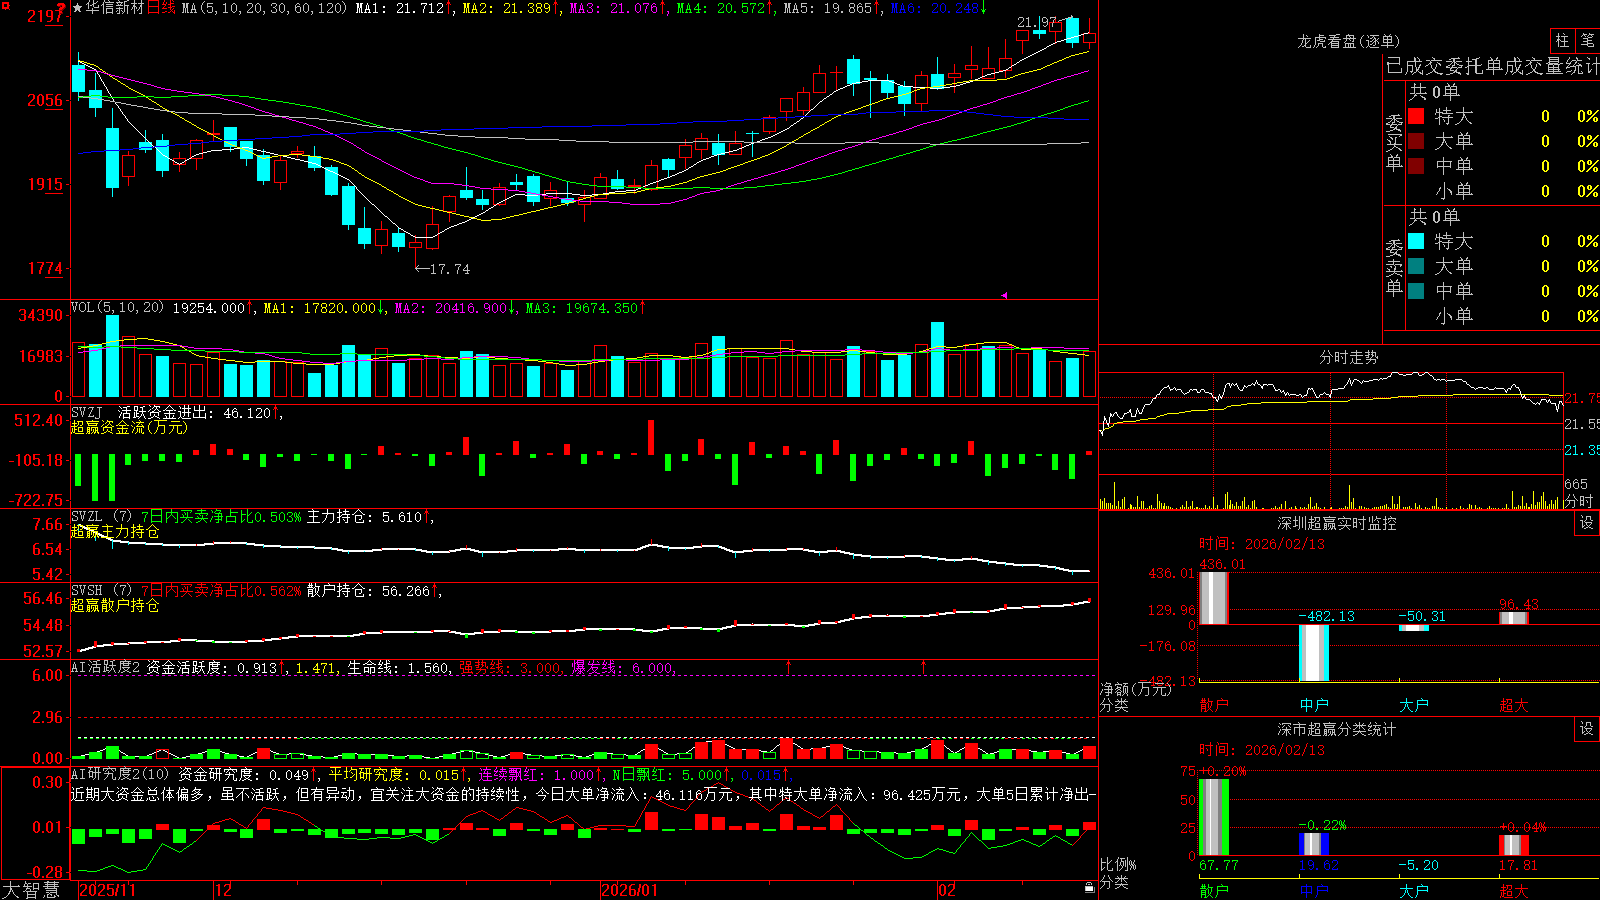Click the blue 中户 bar showing 19.62

coord(1313,844)
